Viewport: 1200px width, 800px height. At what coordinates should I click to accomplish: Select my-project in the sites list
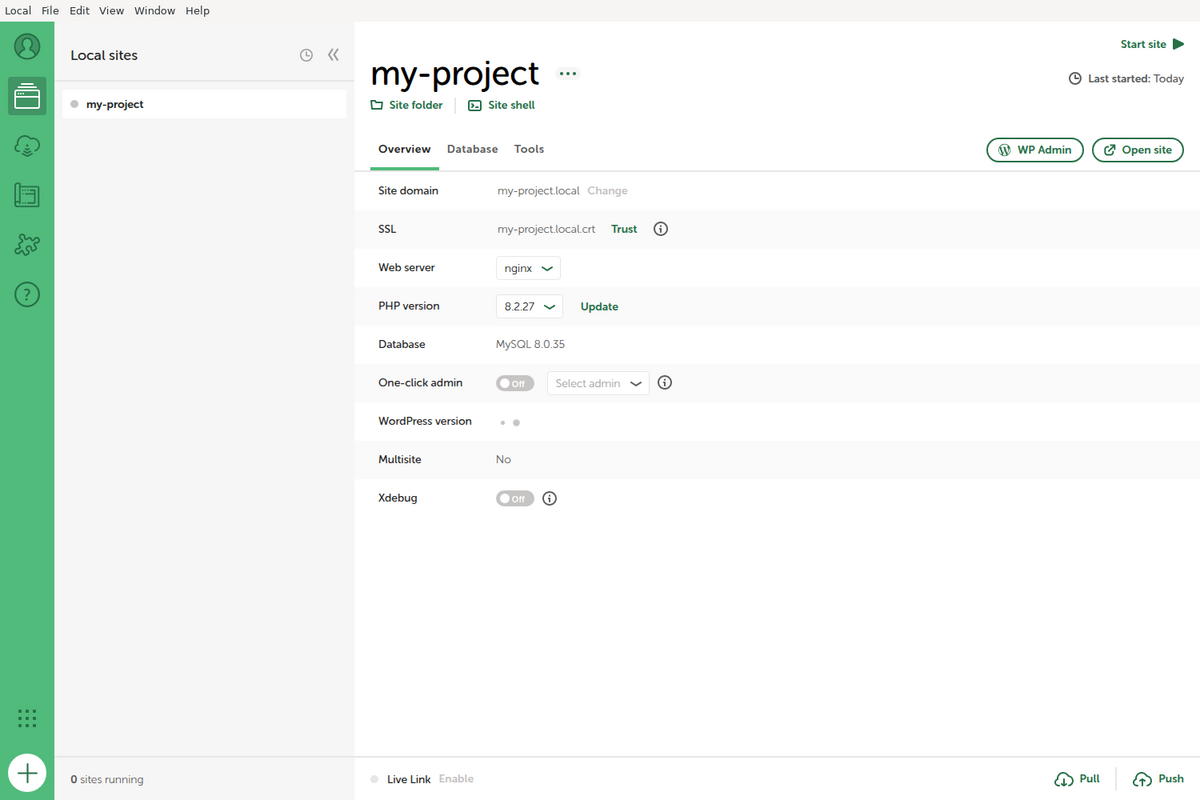click(204, 104)
